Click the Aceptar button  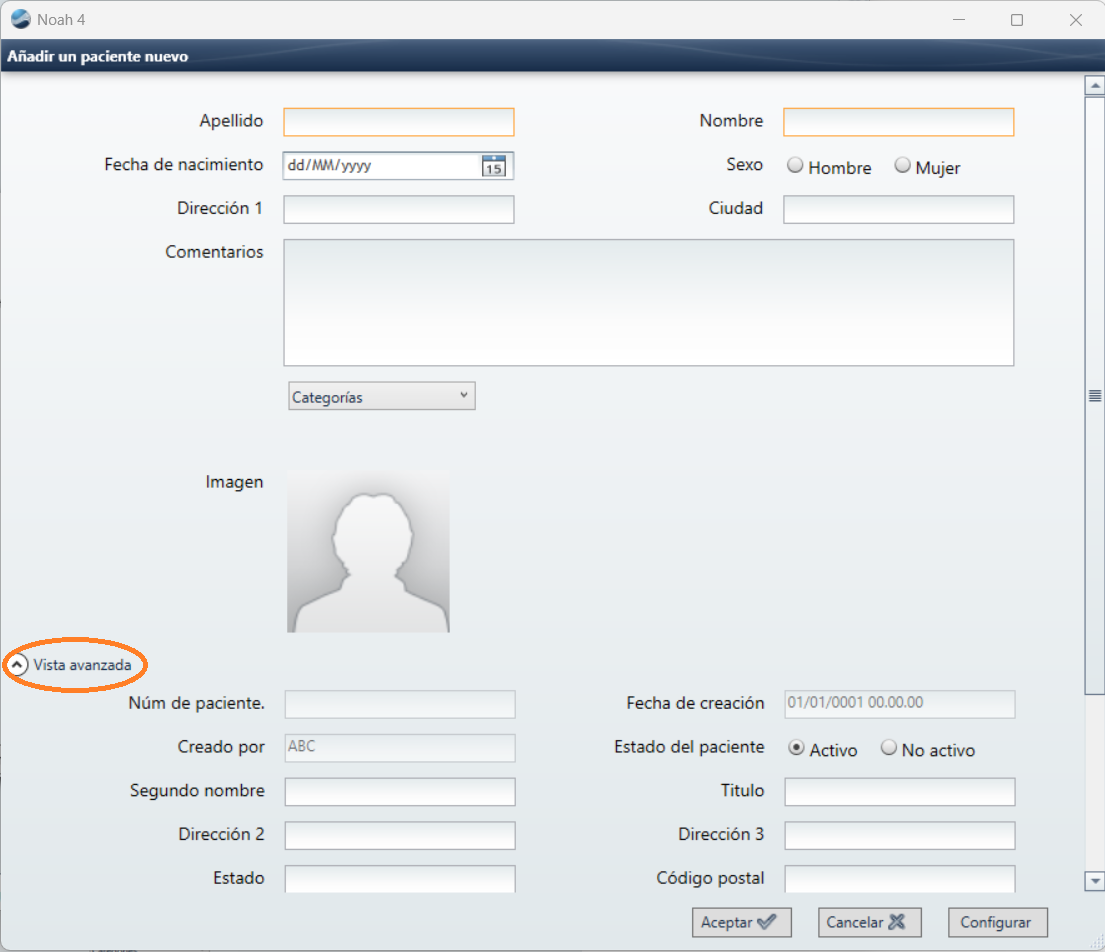click(741, 922)
